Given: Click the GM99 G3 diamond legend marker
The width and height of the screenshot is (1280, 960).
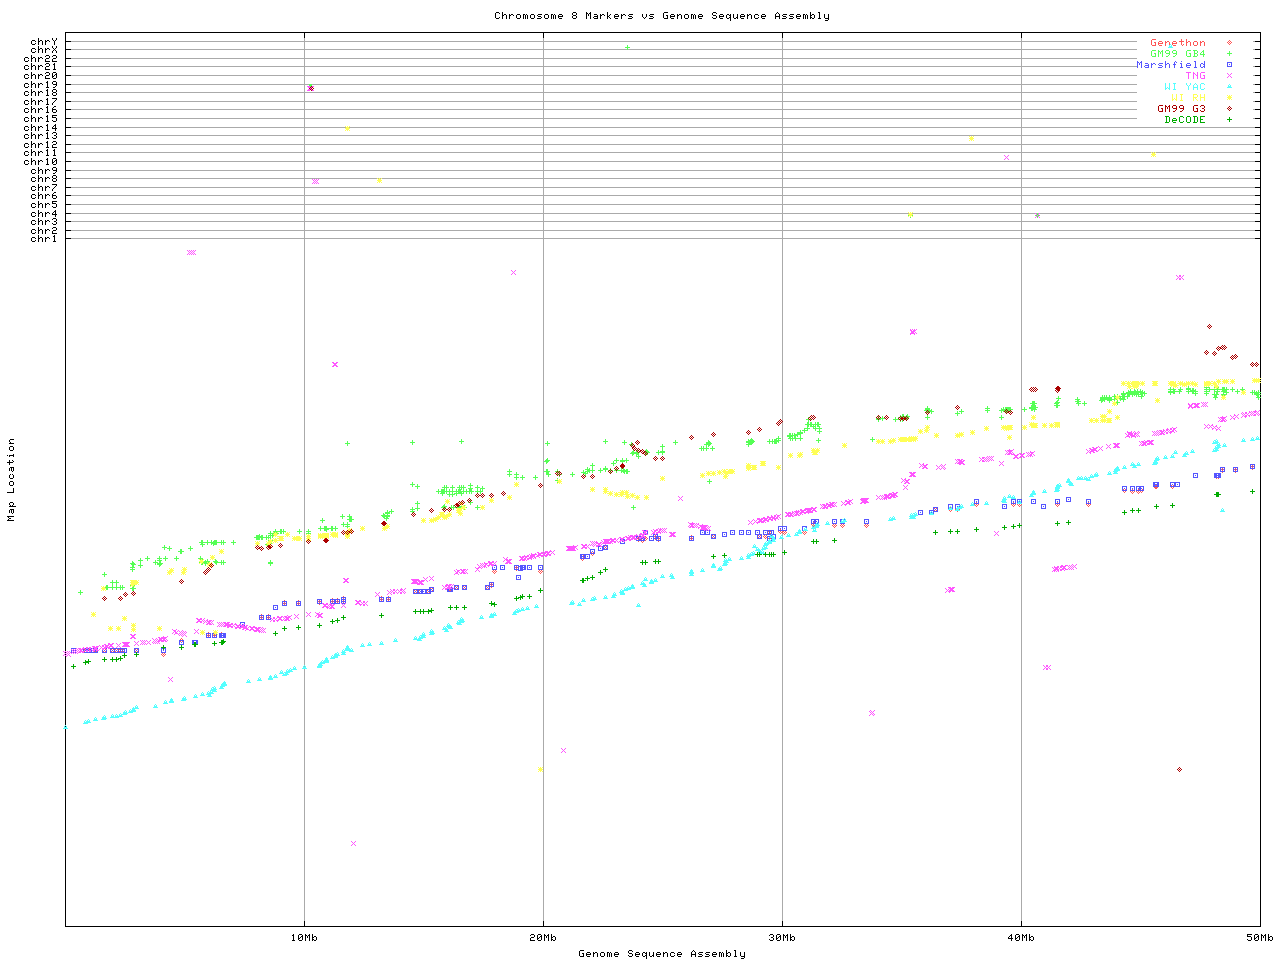Looking at the screenshot, I should click(x=1229, y=109).
